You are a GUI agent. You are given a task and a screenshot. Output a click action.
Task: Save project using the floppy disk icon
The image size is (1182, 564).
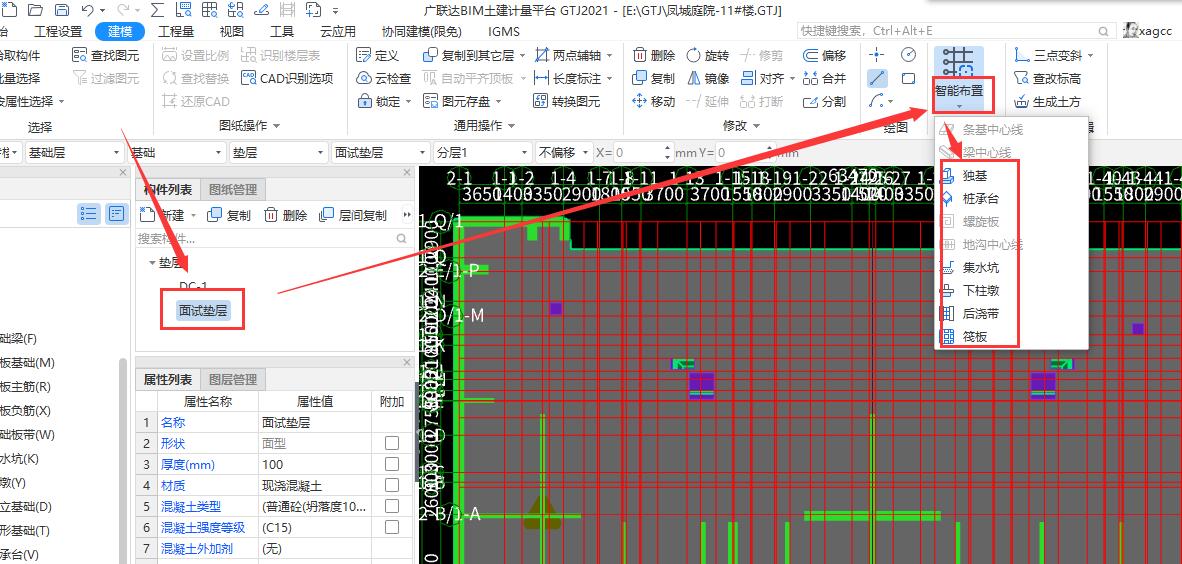click(x=63, y=11)
